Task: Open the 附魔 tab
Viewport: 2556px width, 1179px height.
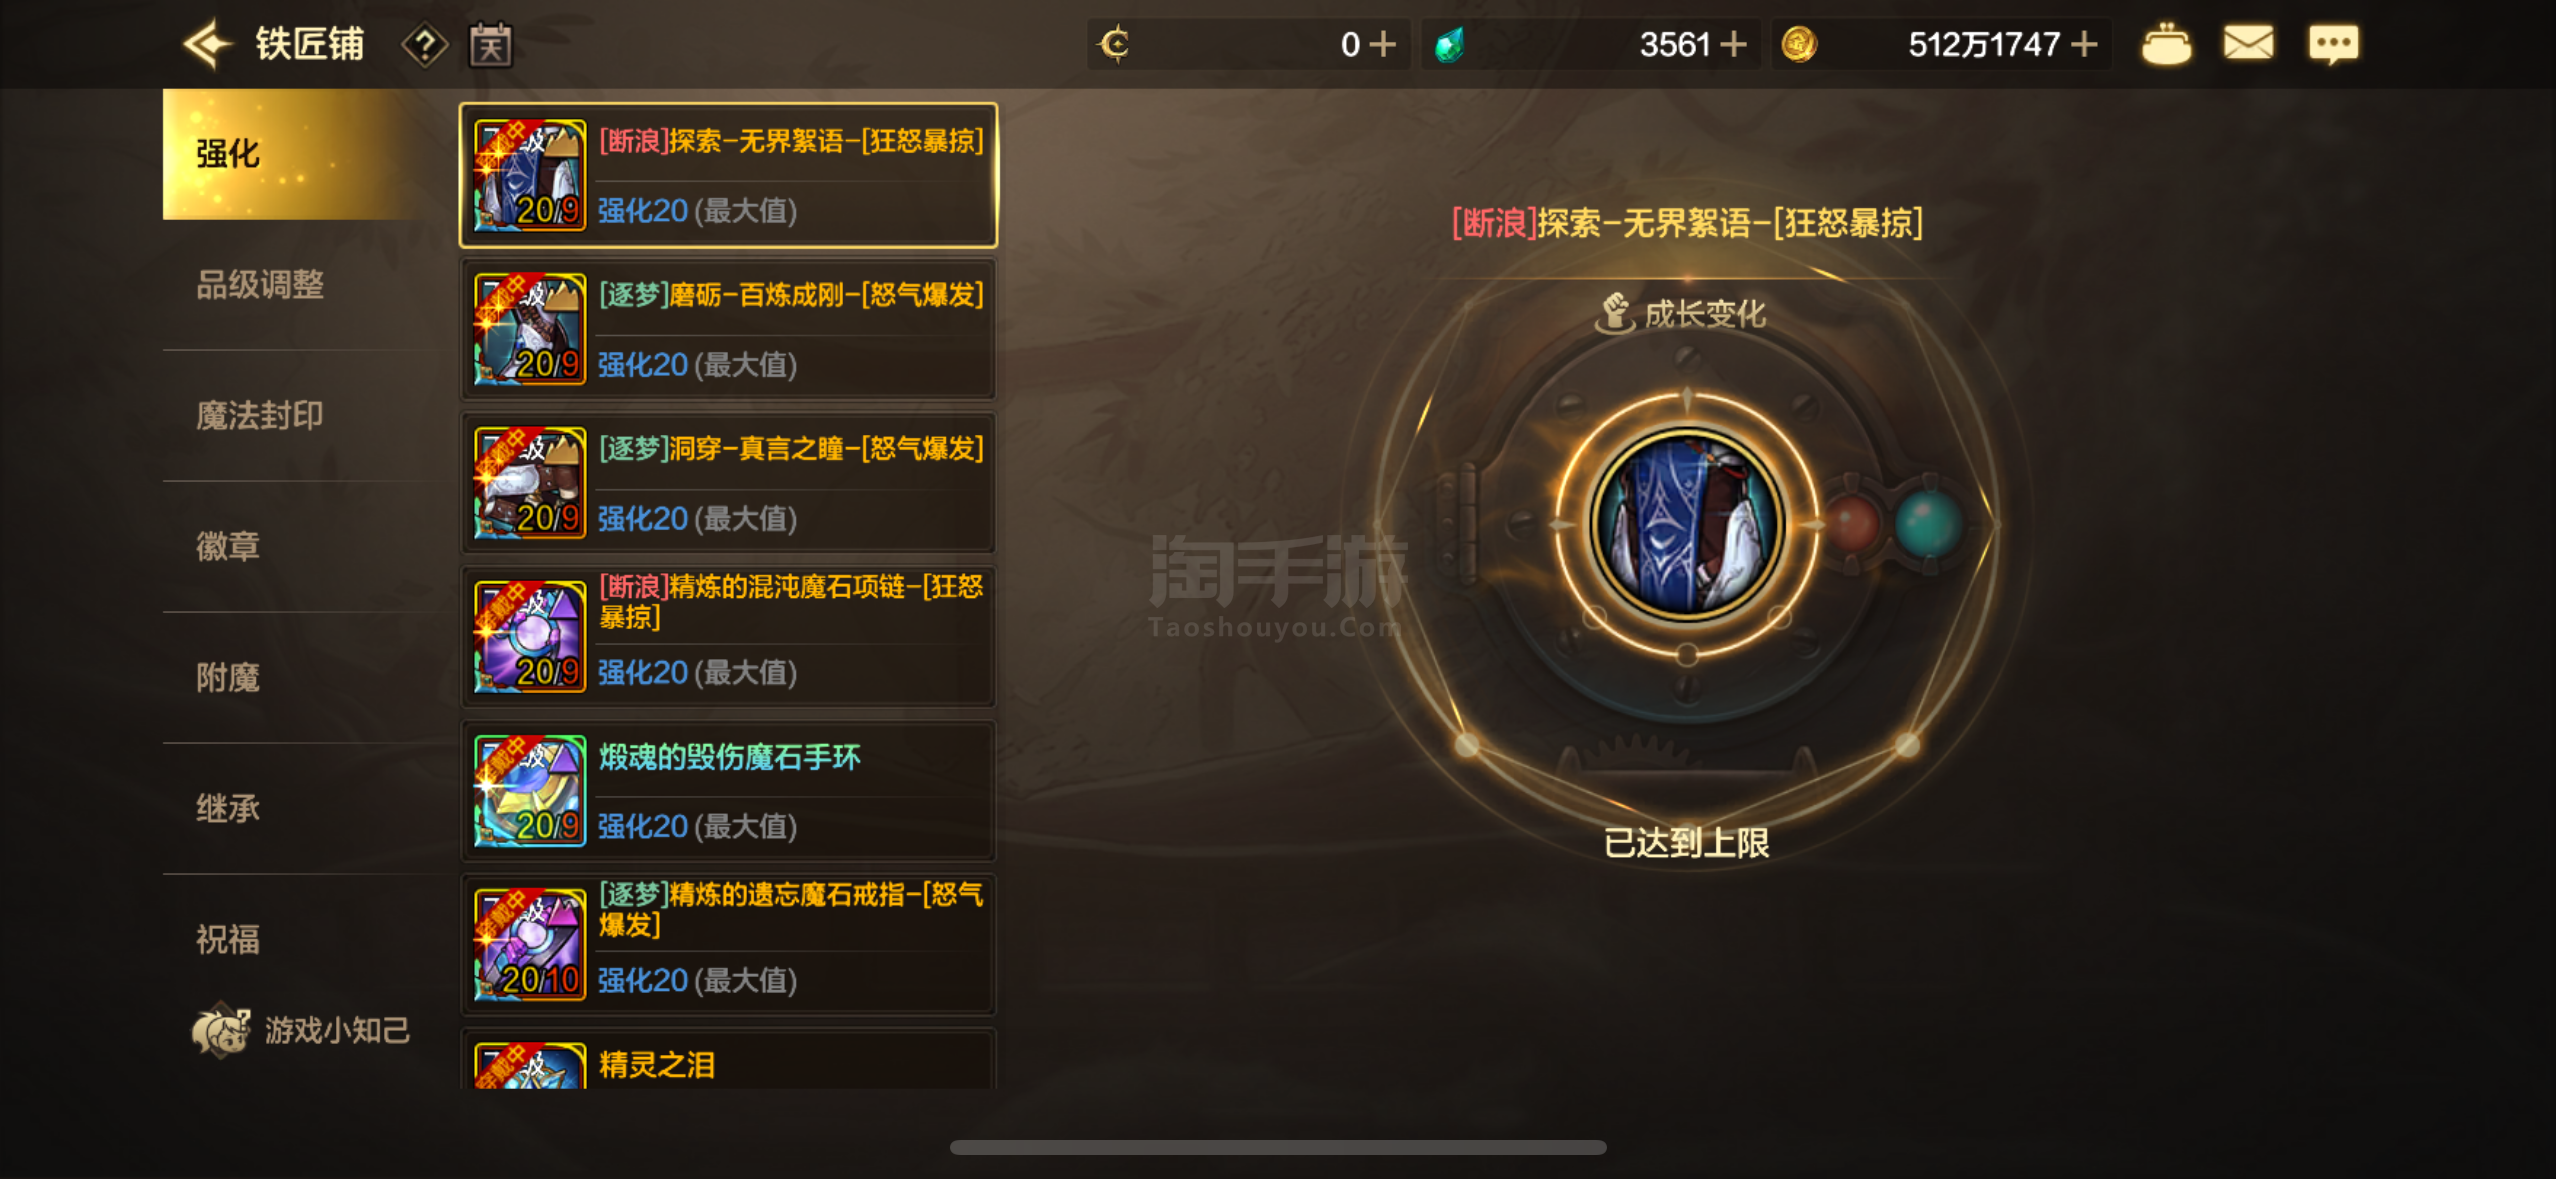Action: pos(228,678)
